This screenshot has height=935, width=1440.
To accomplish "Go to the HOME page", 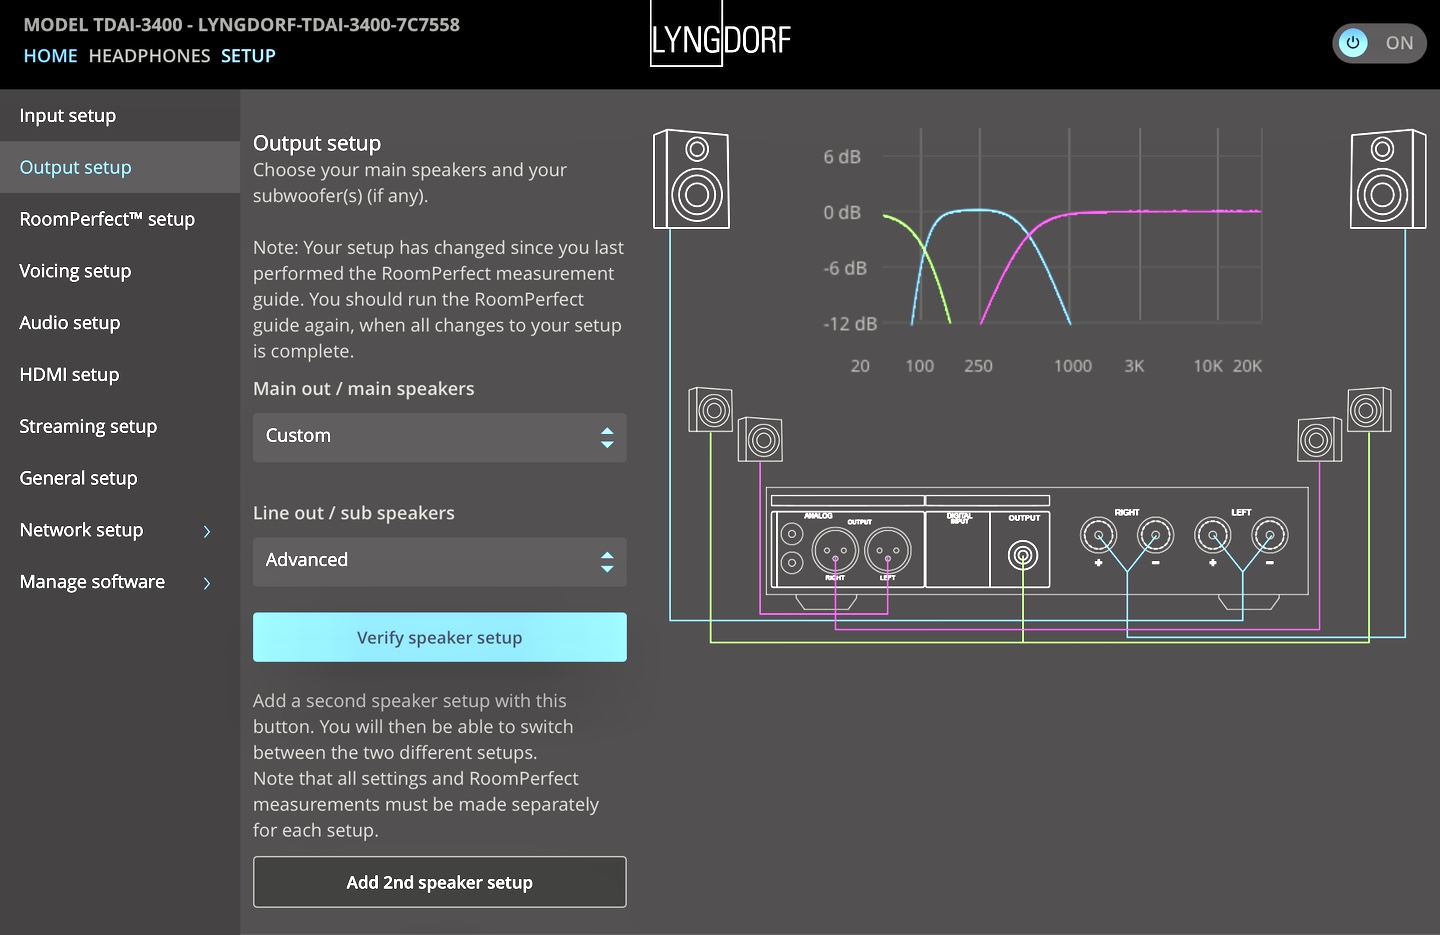I will [x=51, y=56].
